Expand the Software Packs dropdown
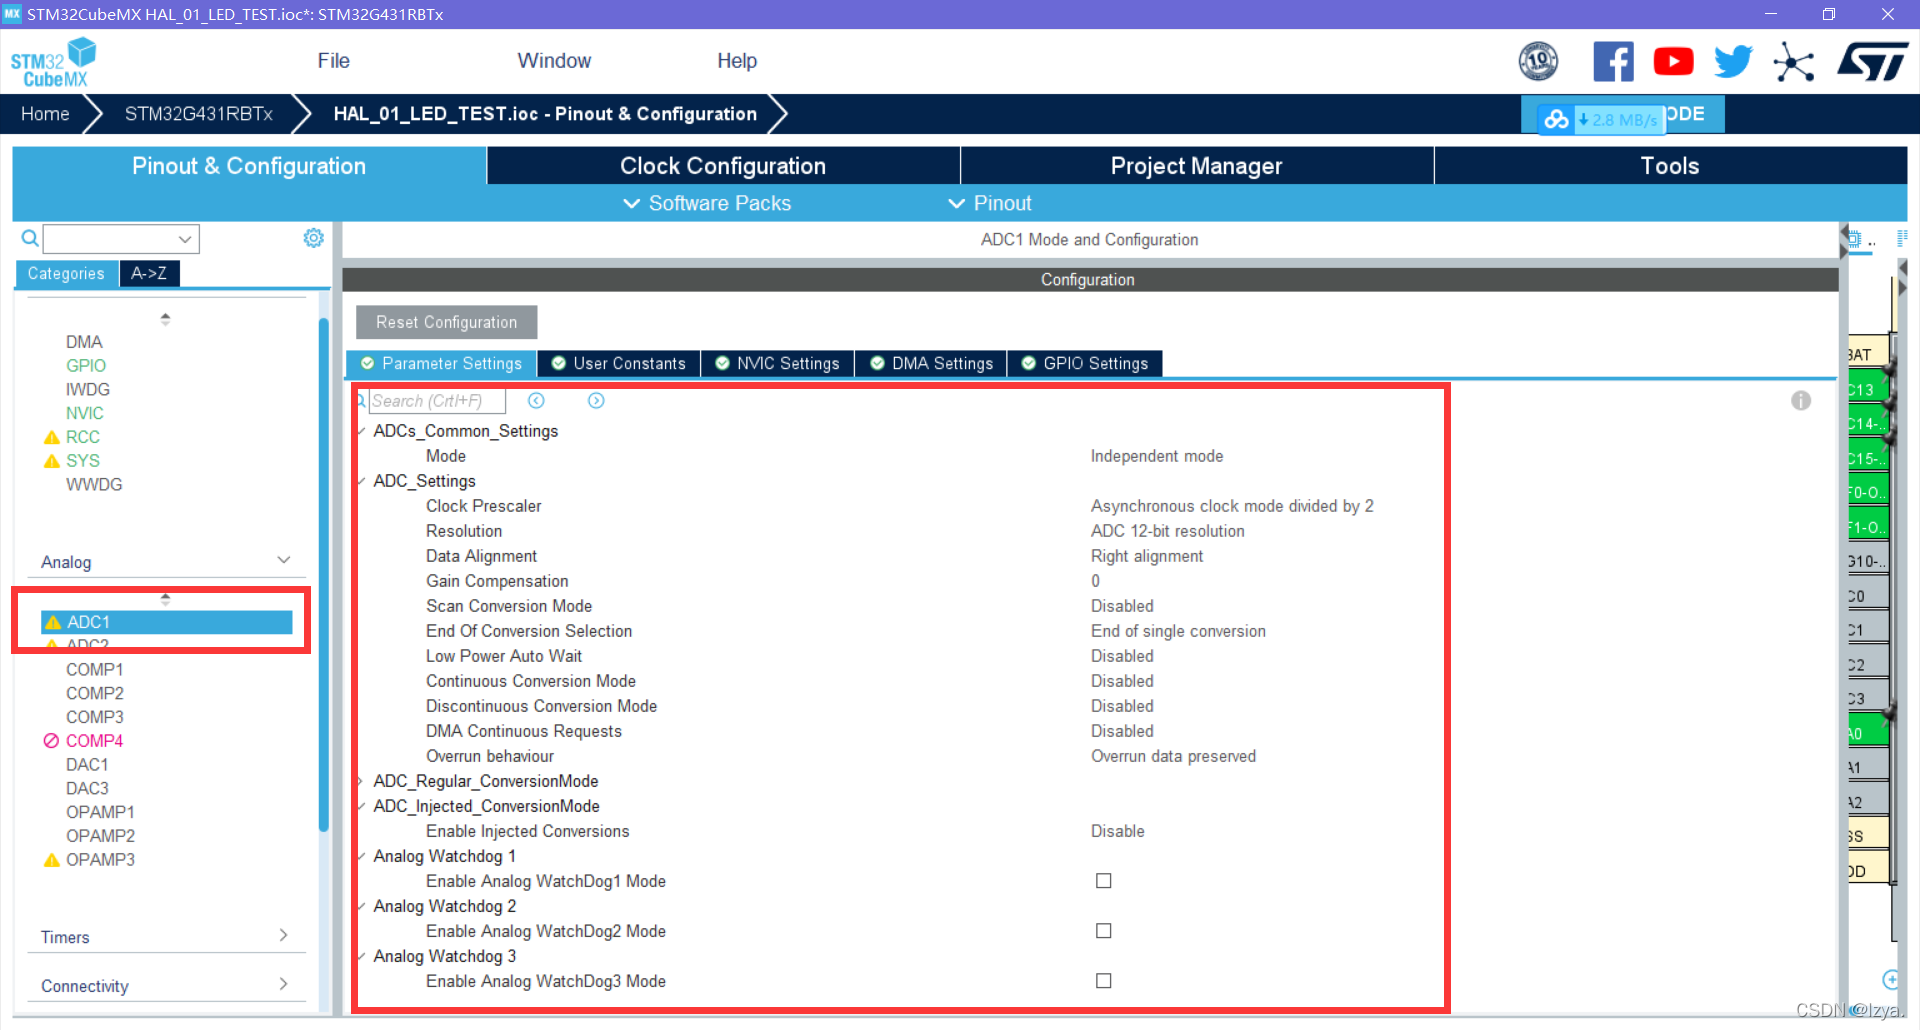This screenshot has width=1920, height=1030. (707, 203)
